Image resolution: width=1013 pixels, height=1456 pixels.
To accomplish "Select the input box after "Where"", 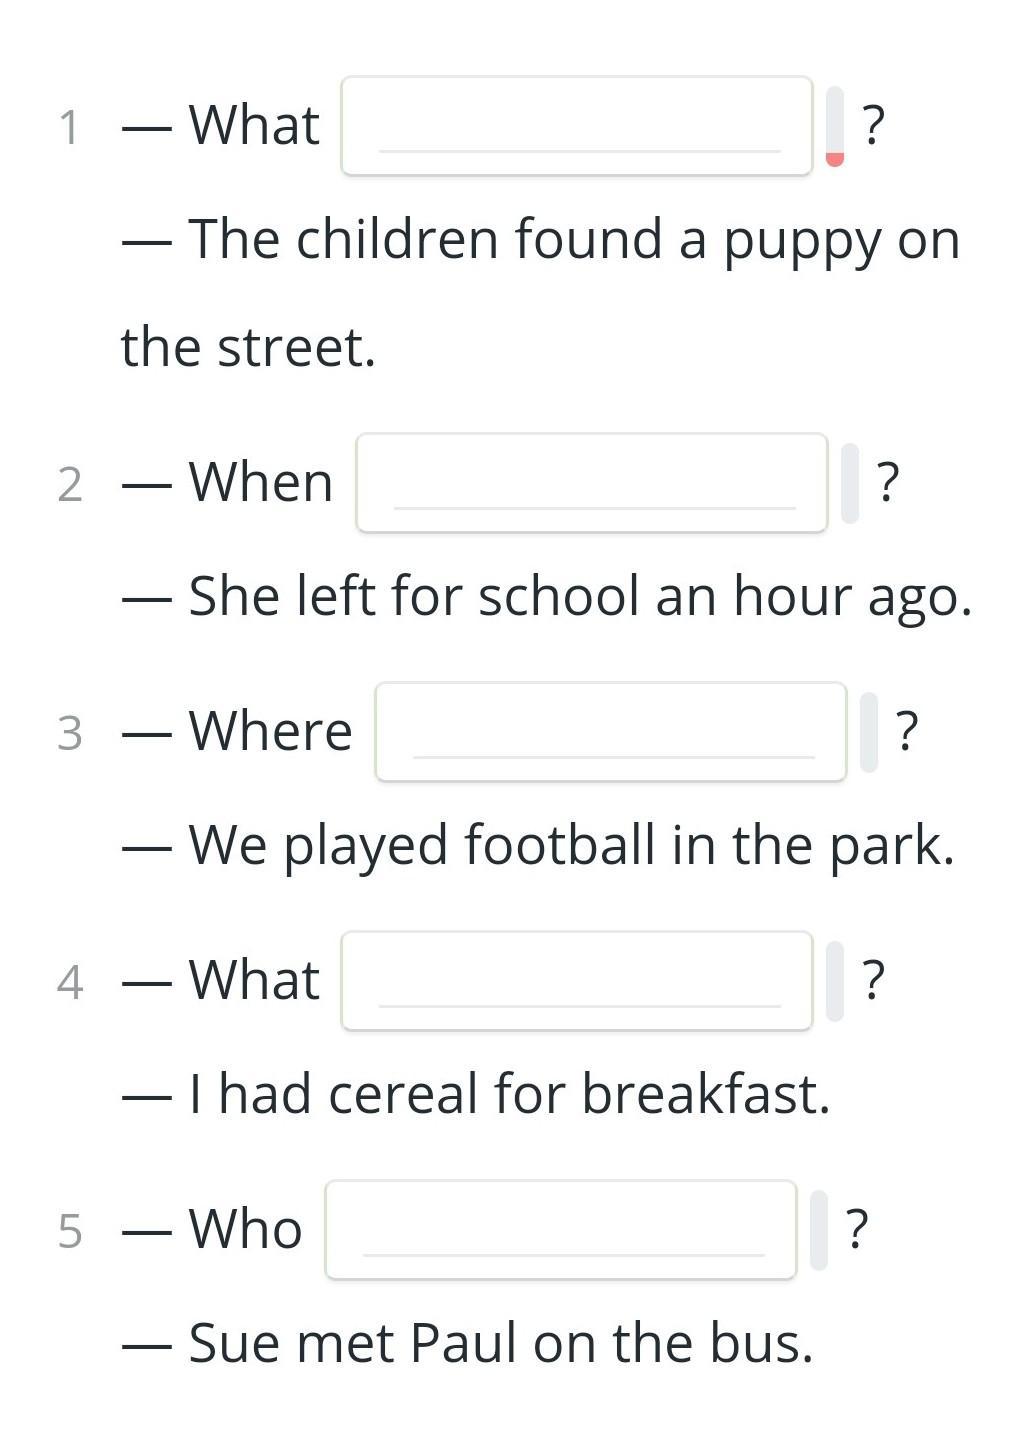I will point(610,732).
